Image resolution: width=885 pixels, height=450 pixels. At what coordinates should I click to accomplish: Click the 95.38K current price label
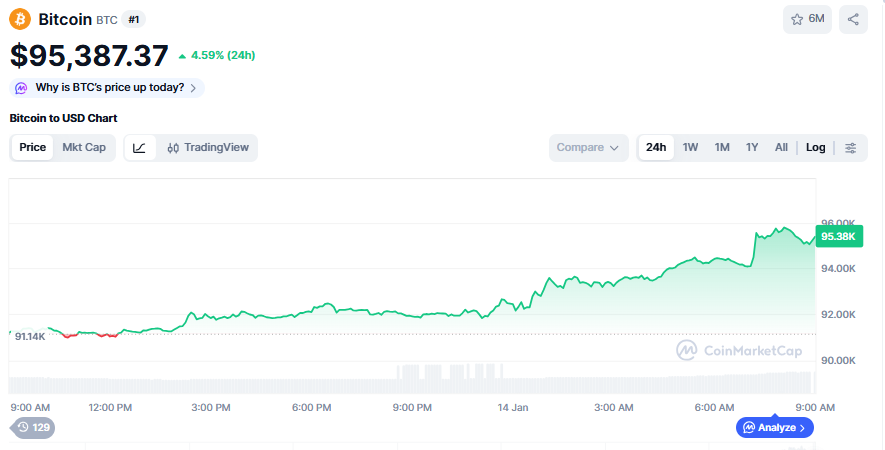click(838, 237)
